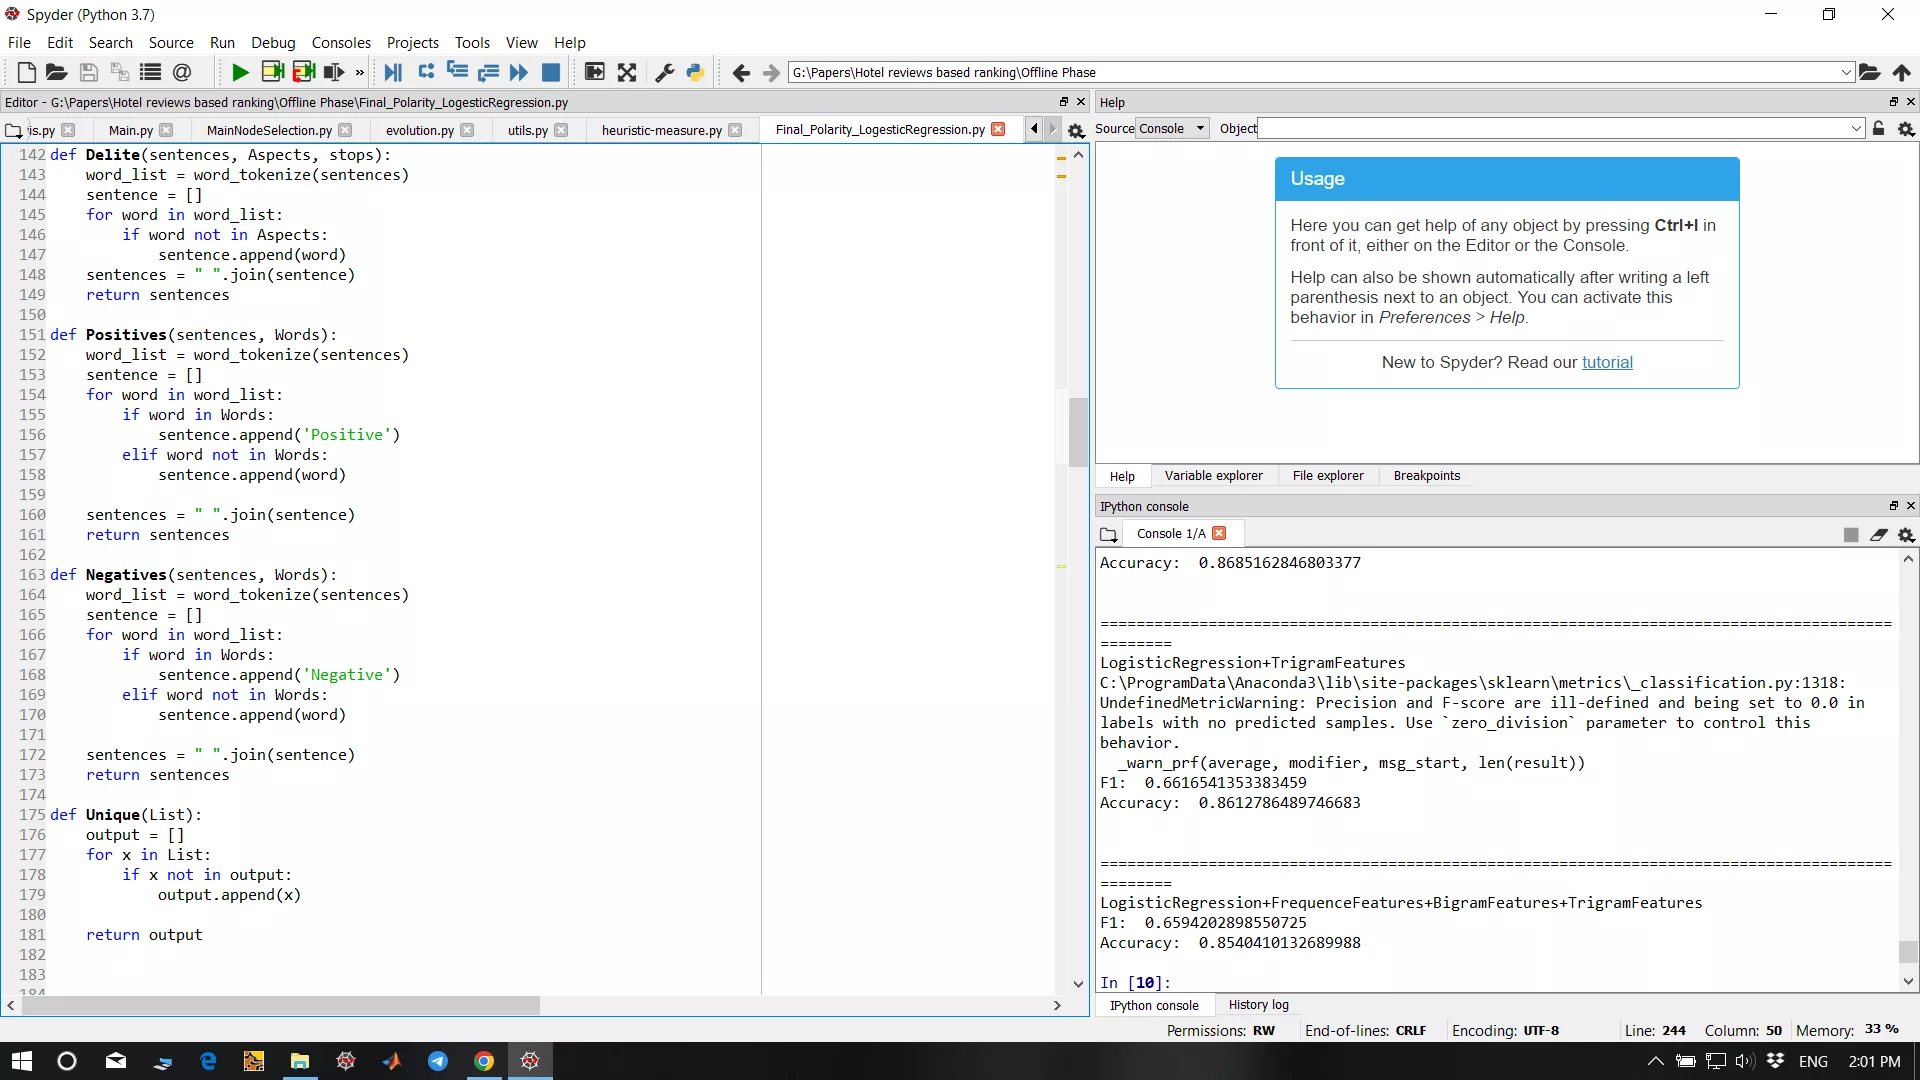Save the current file with the floppy icon
This screenshot has height=1080, width=1920.
point(88,72)
